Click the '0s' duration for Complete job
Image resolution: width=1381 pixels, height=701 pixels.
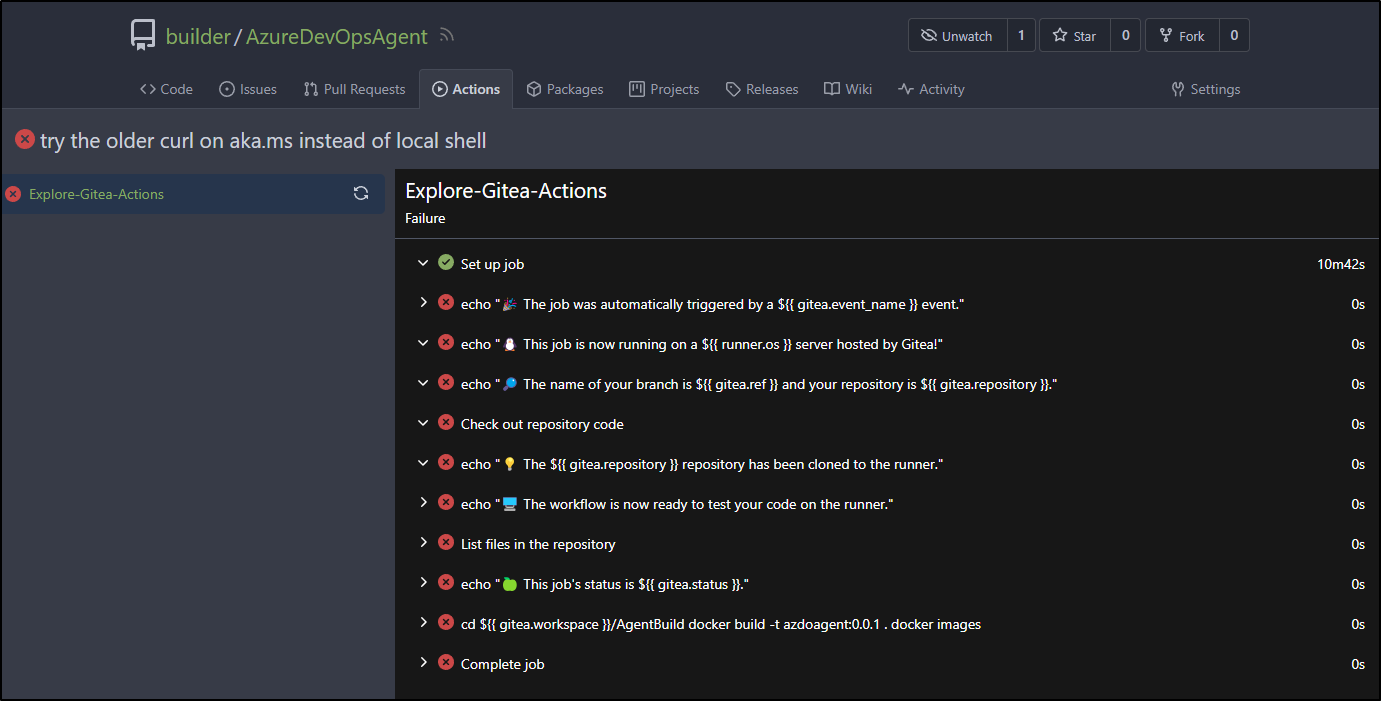[1358, 664]
